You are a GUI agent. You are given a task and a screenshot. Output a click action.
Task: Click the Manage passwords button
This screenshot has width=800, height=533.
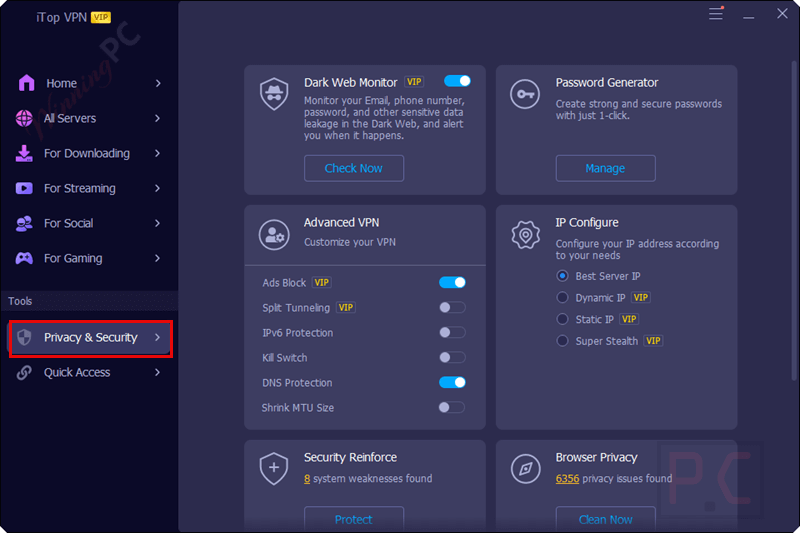coord(605,168)
